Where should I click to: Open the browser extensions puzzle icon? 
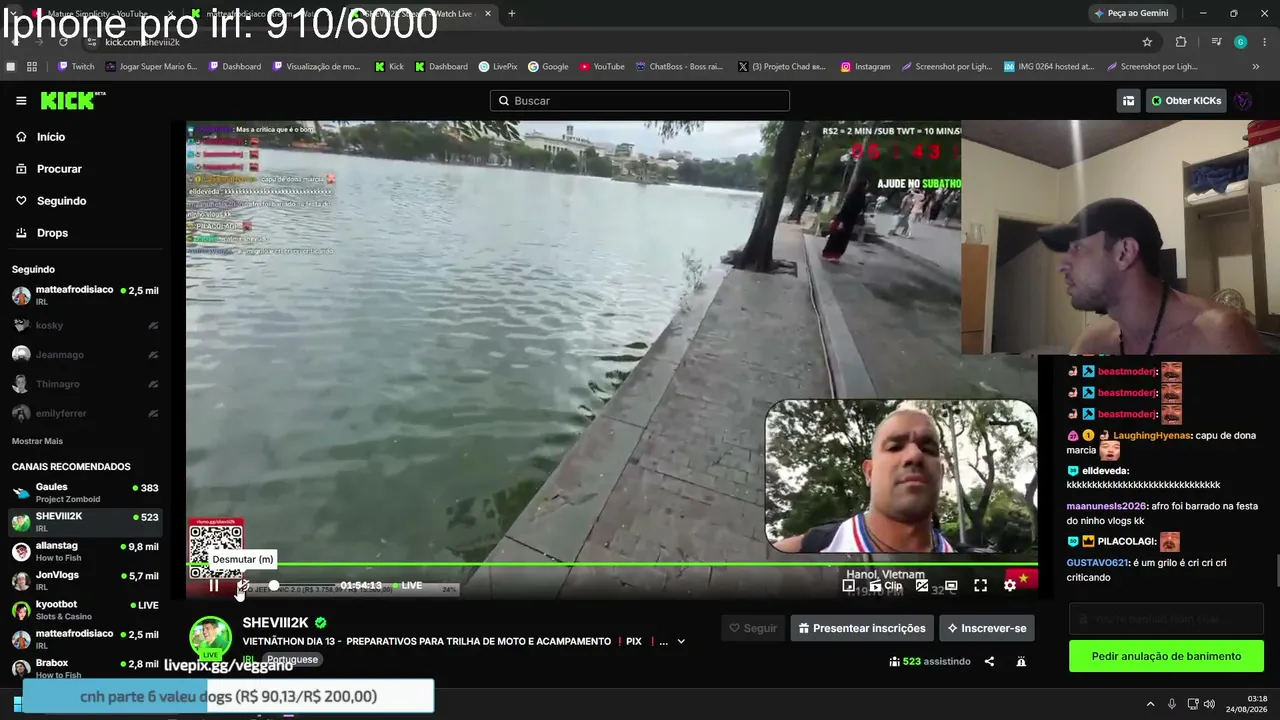[1181, 42]
